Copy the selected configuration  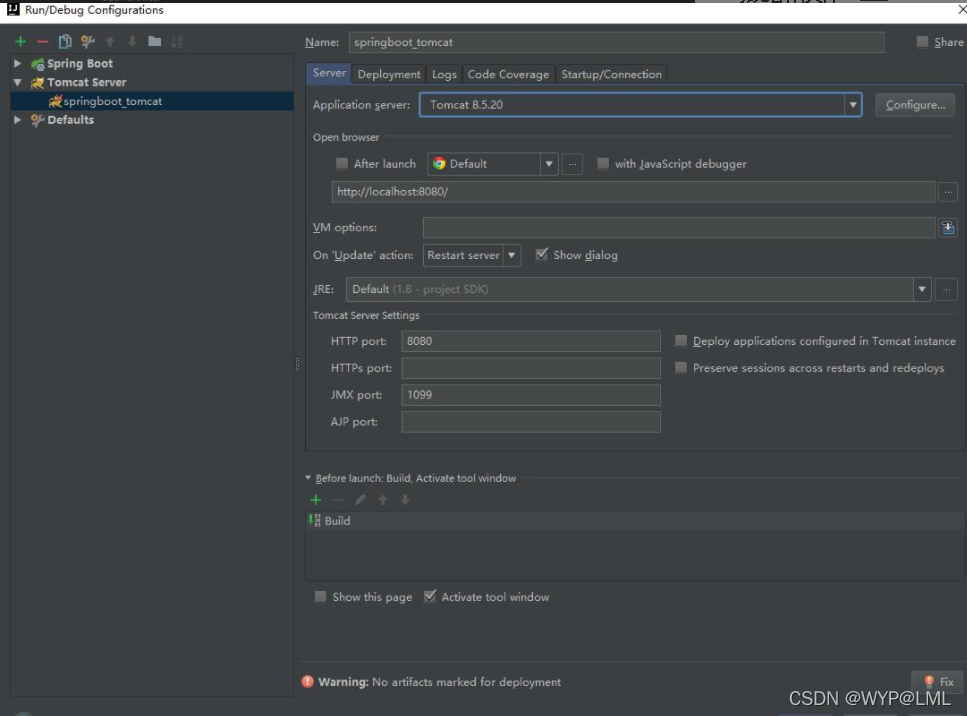click(65, 41)
